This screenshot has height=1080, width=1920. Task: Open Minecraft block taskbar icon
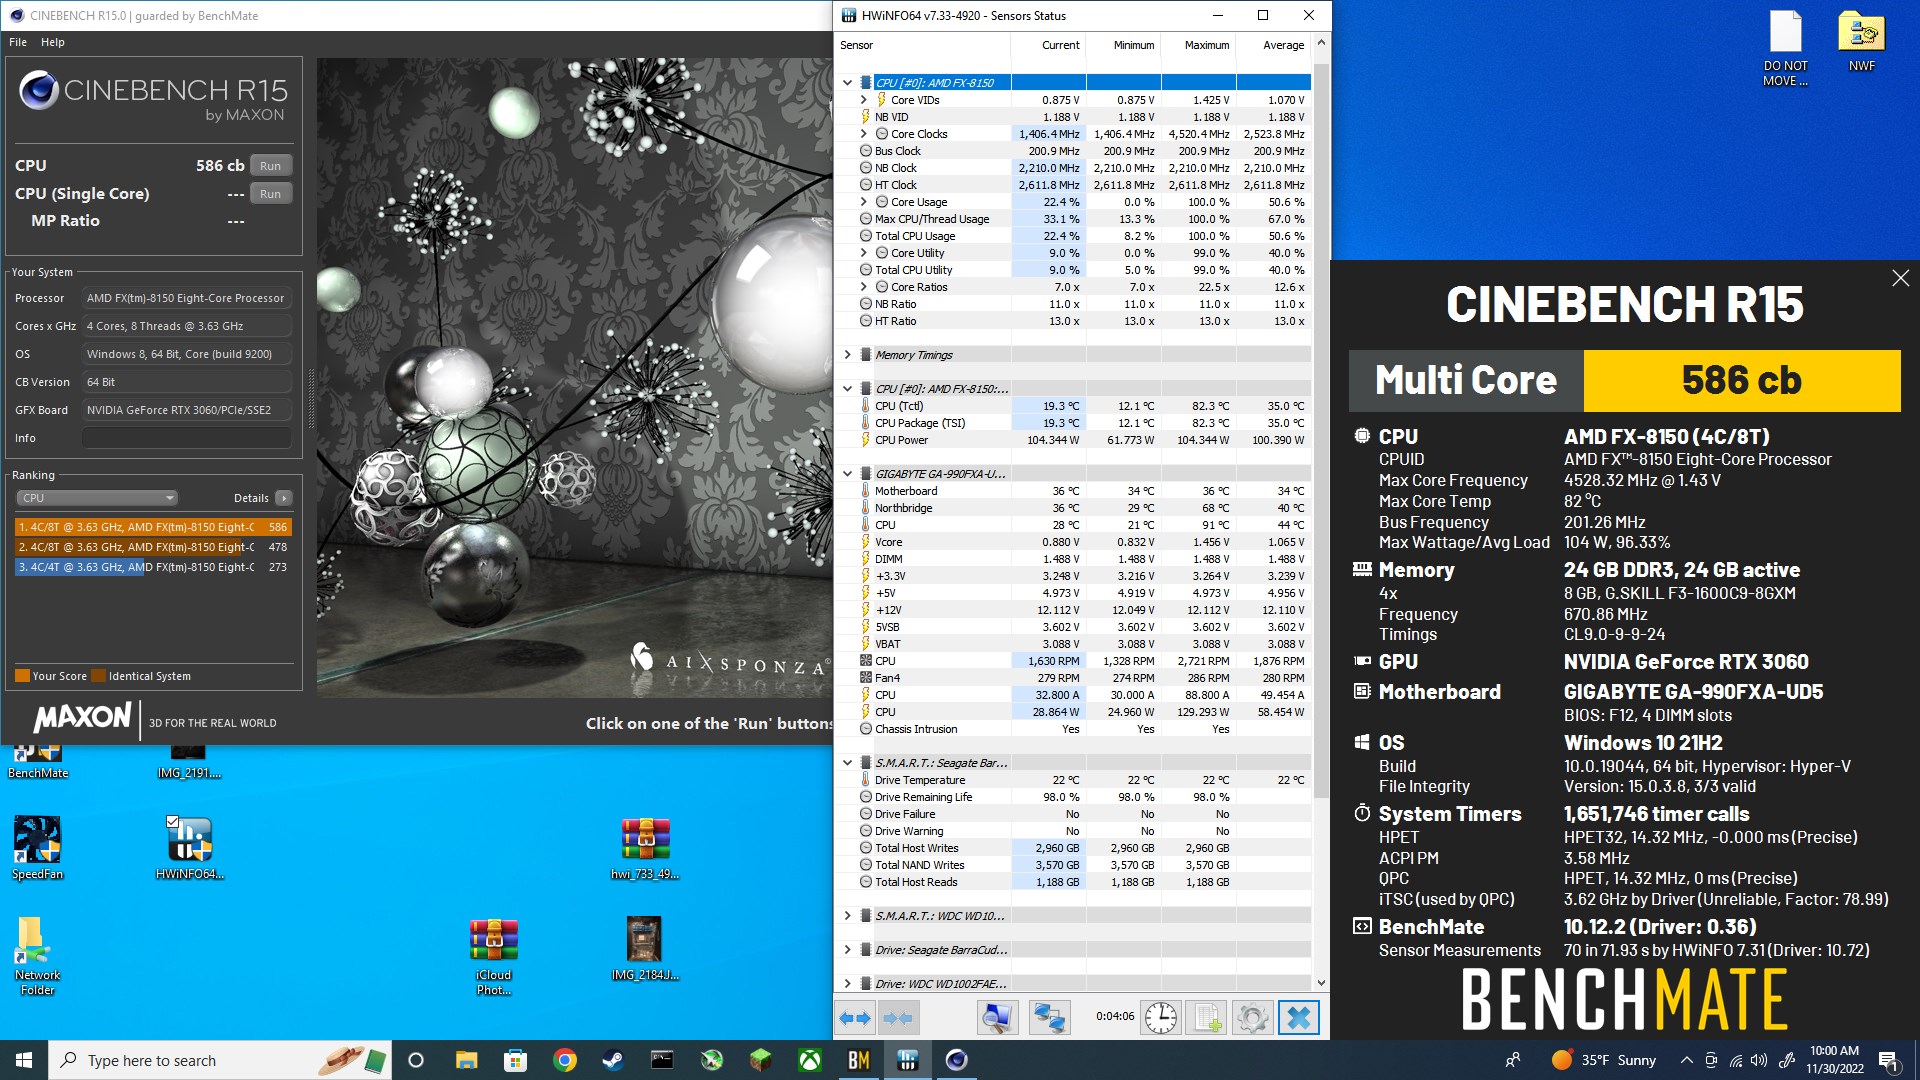(760, 1060)
